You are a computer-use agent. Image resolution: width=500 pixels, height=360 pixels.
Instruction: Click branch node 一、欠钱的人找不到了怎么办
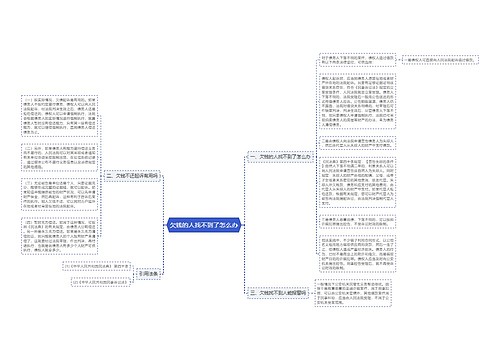point(280,156)
